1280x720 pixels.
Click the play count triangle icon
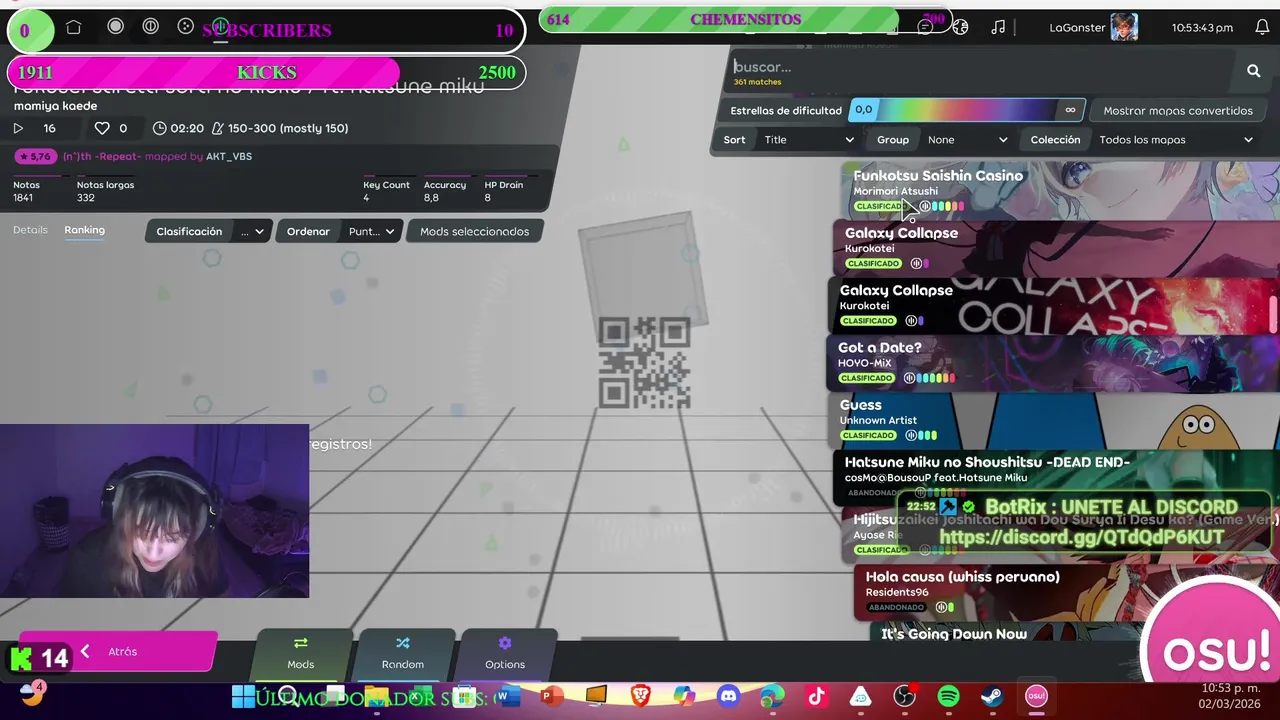coord(18,128)
